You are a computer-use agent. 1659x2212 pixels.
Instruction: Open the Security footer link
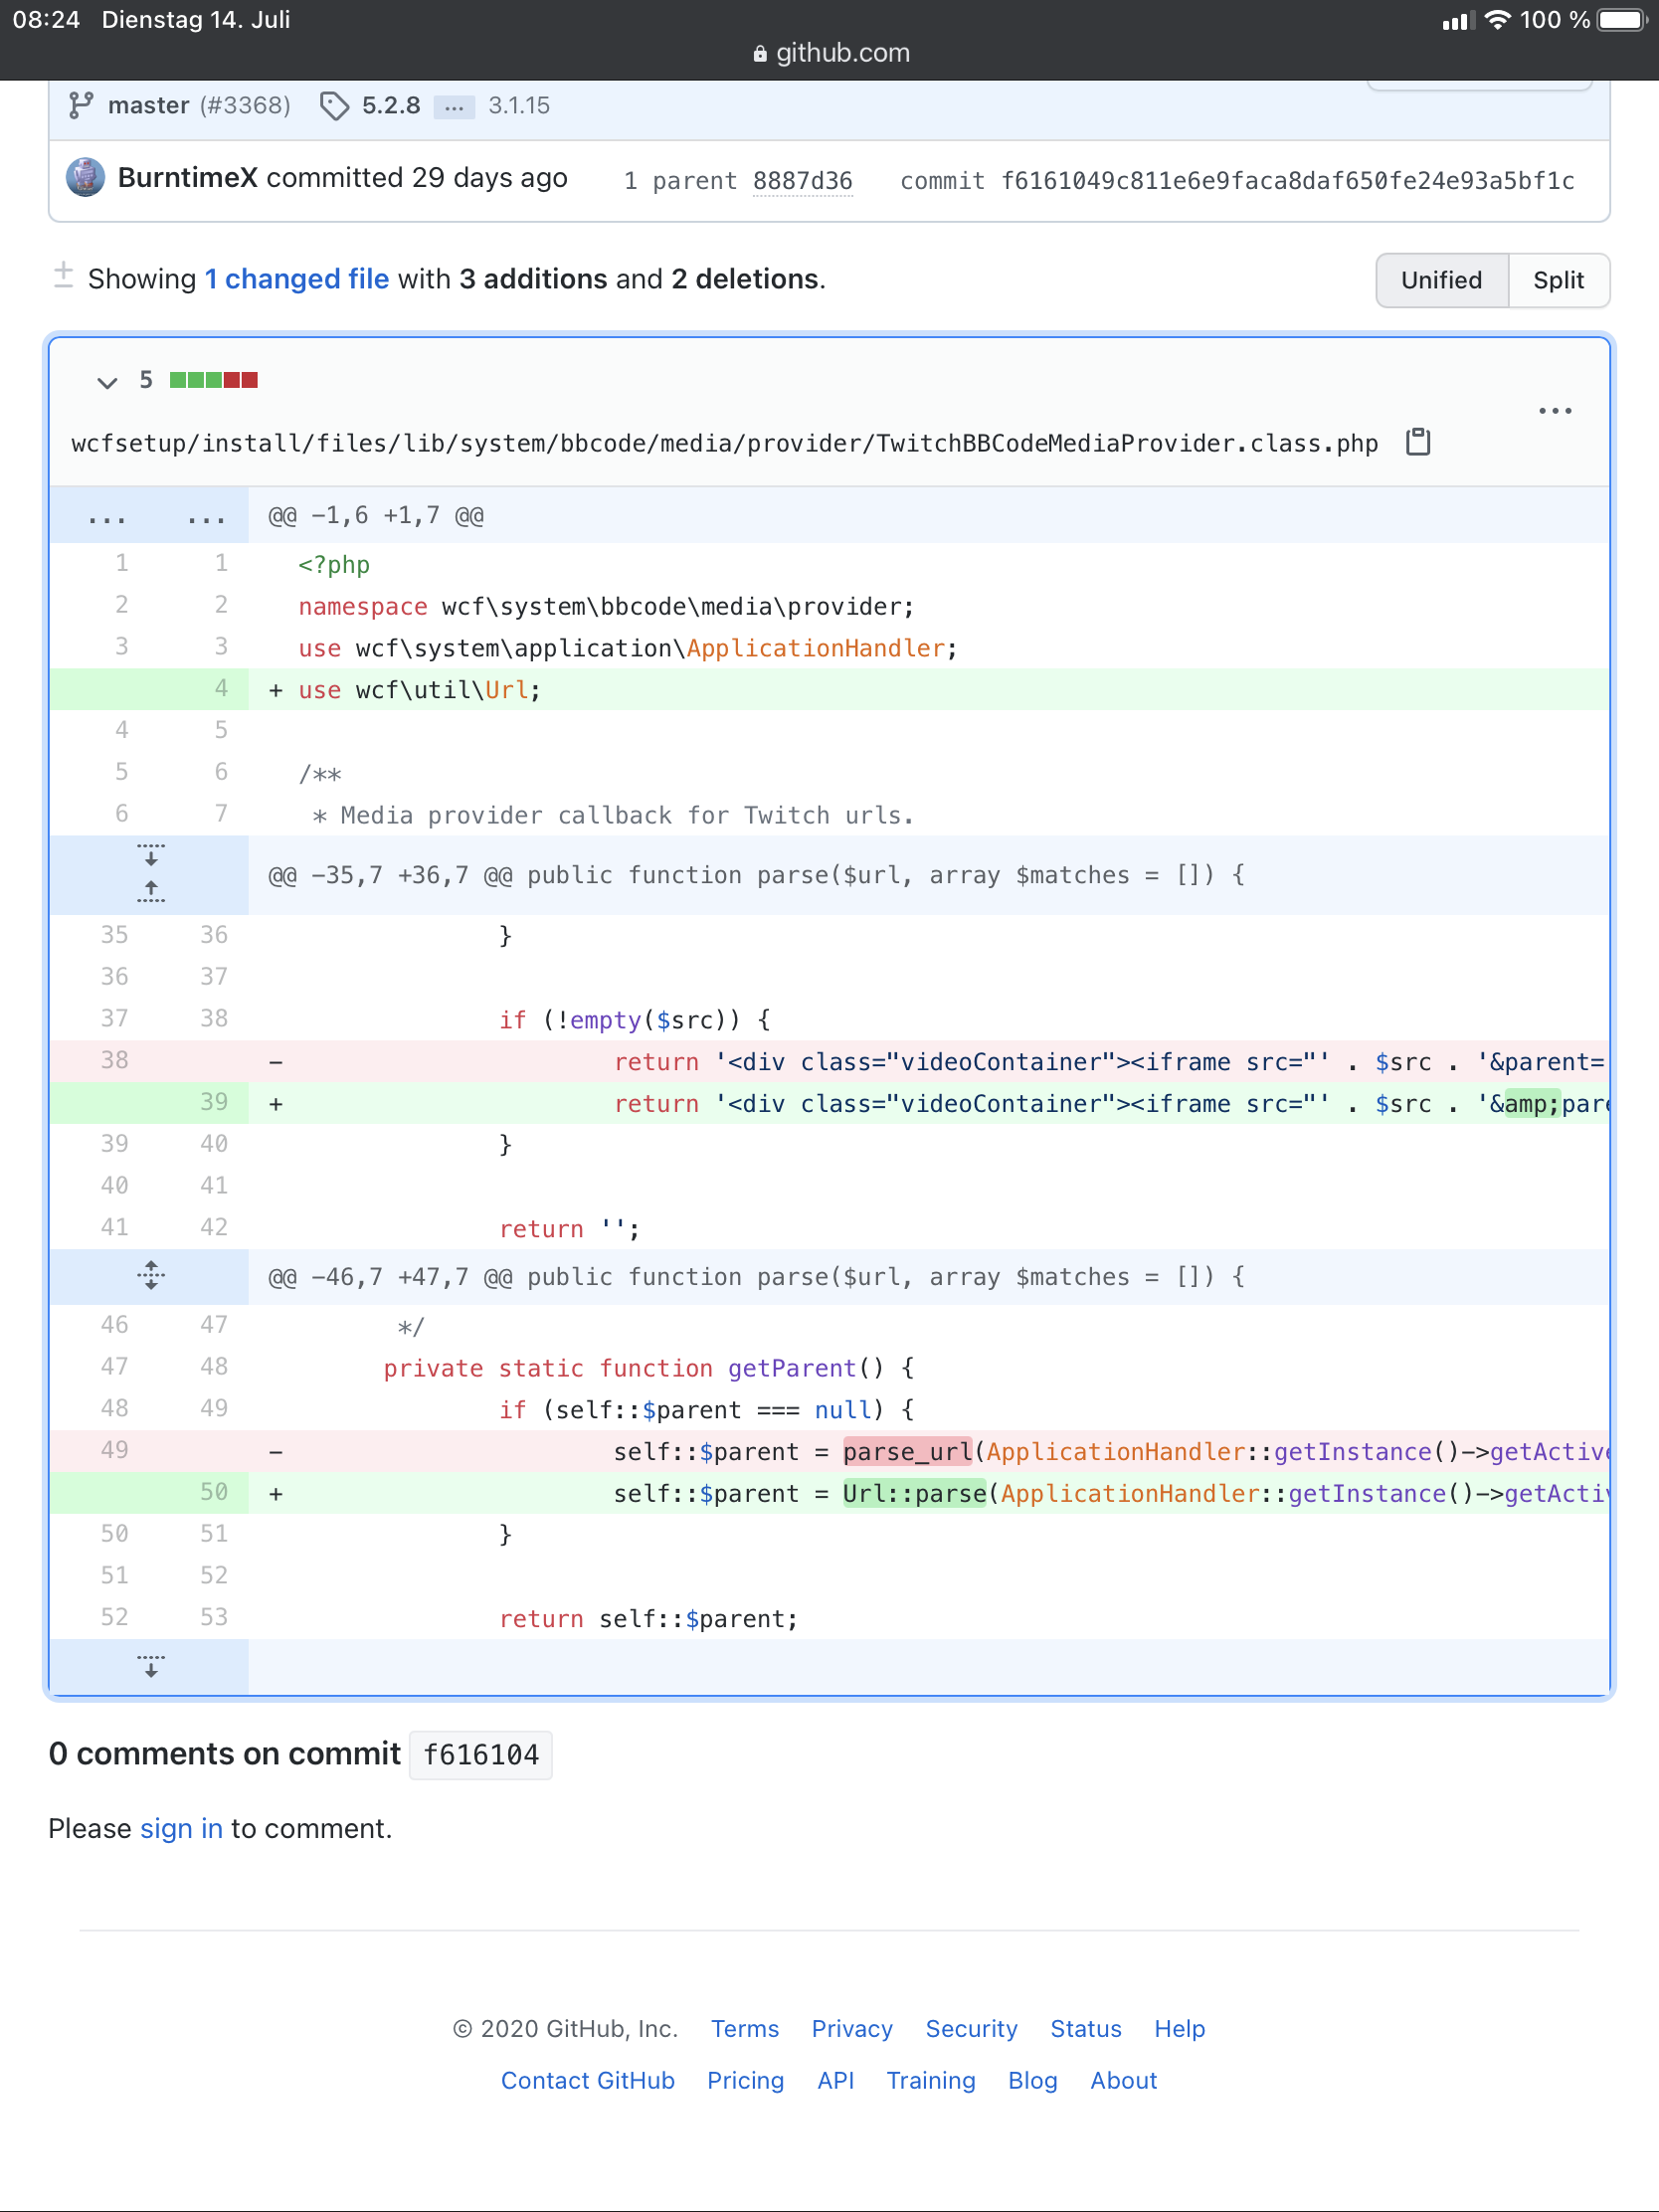click(x=970, y=2028)
